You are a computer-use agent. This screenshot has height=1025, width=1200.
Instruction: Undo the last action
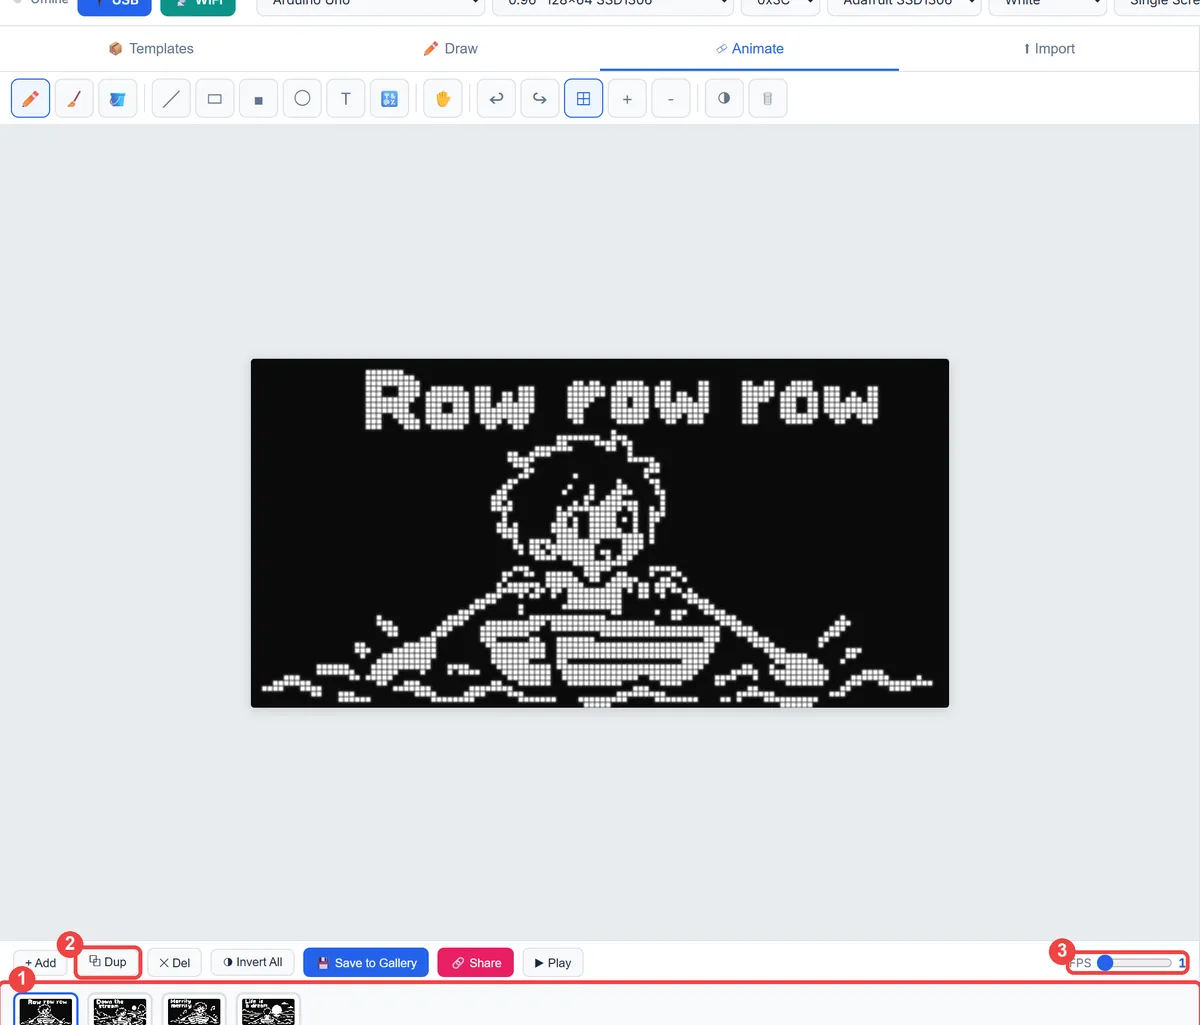click(x=496, y=99)
